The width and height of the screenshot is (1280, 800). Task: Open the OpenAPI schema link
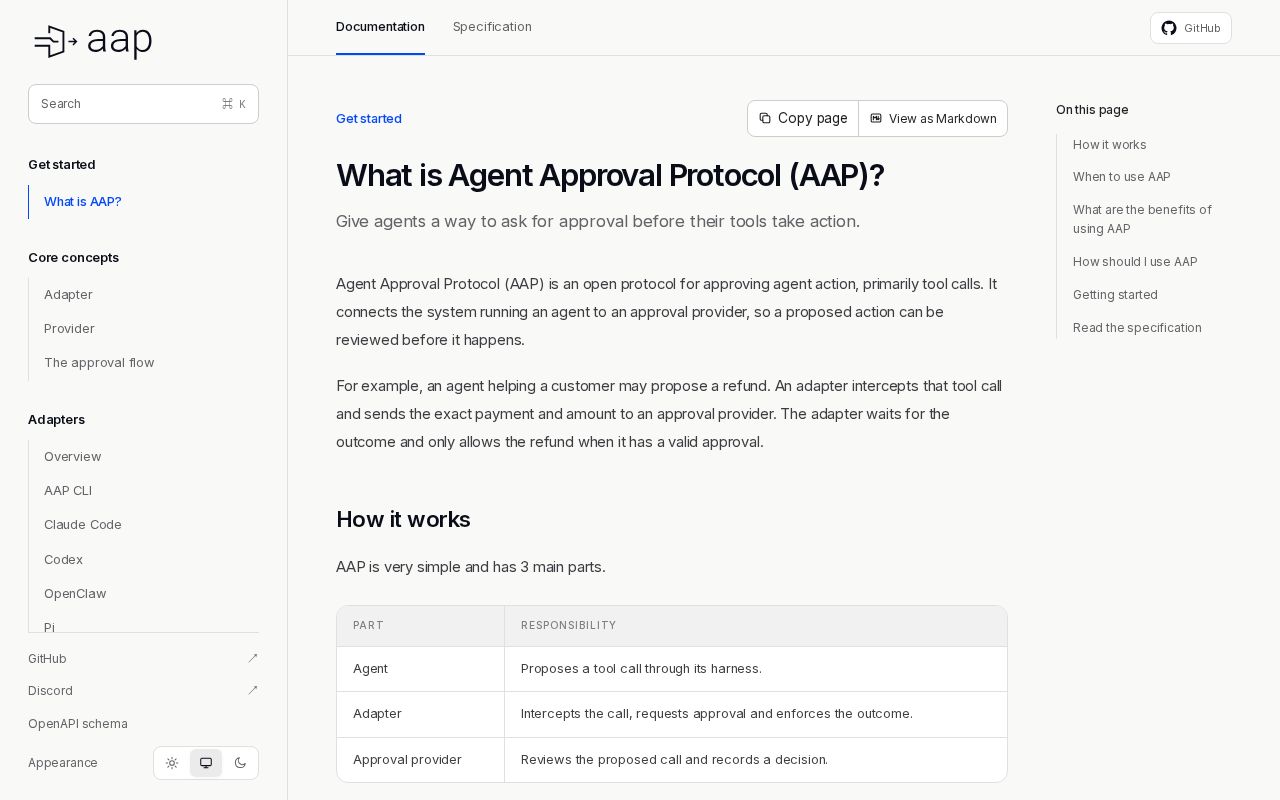78,724
